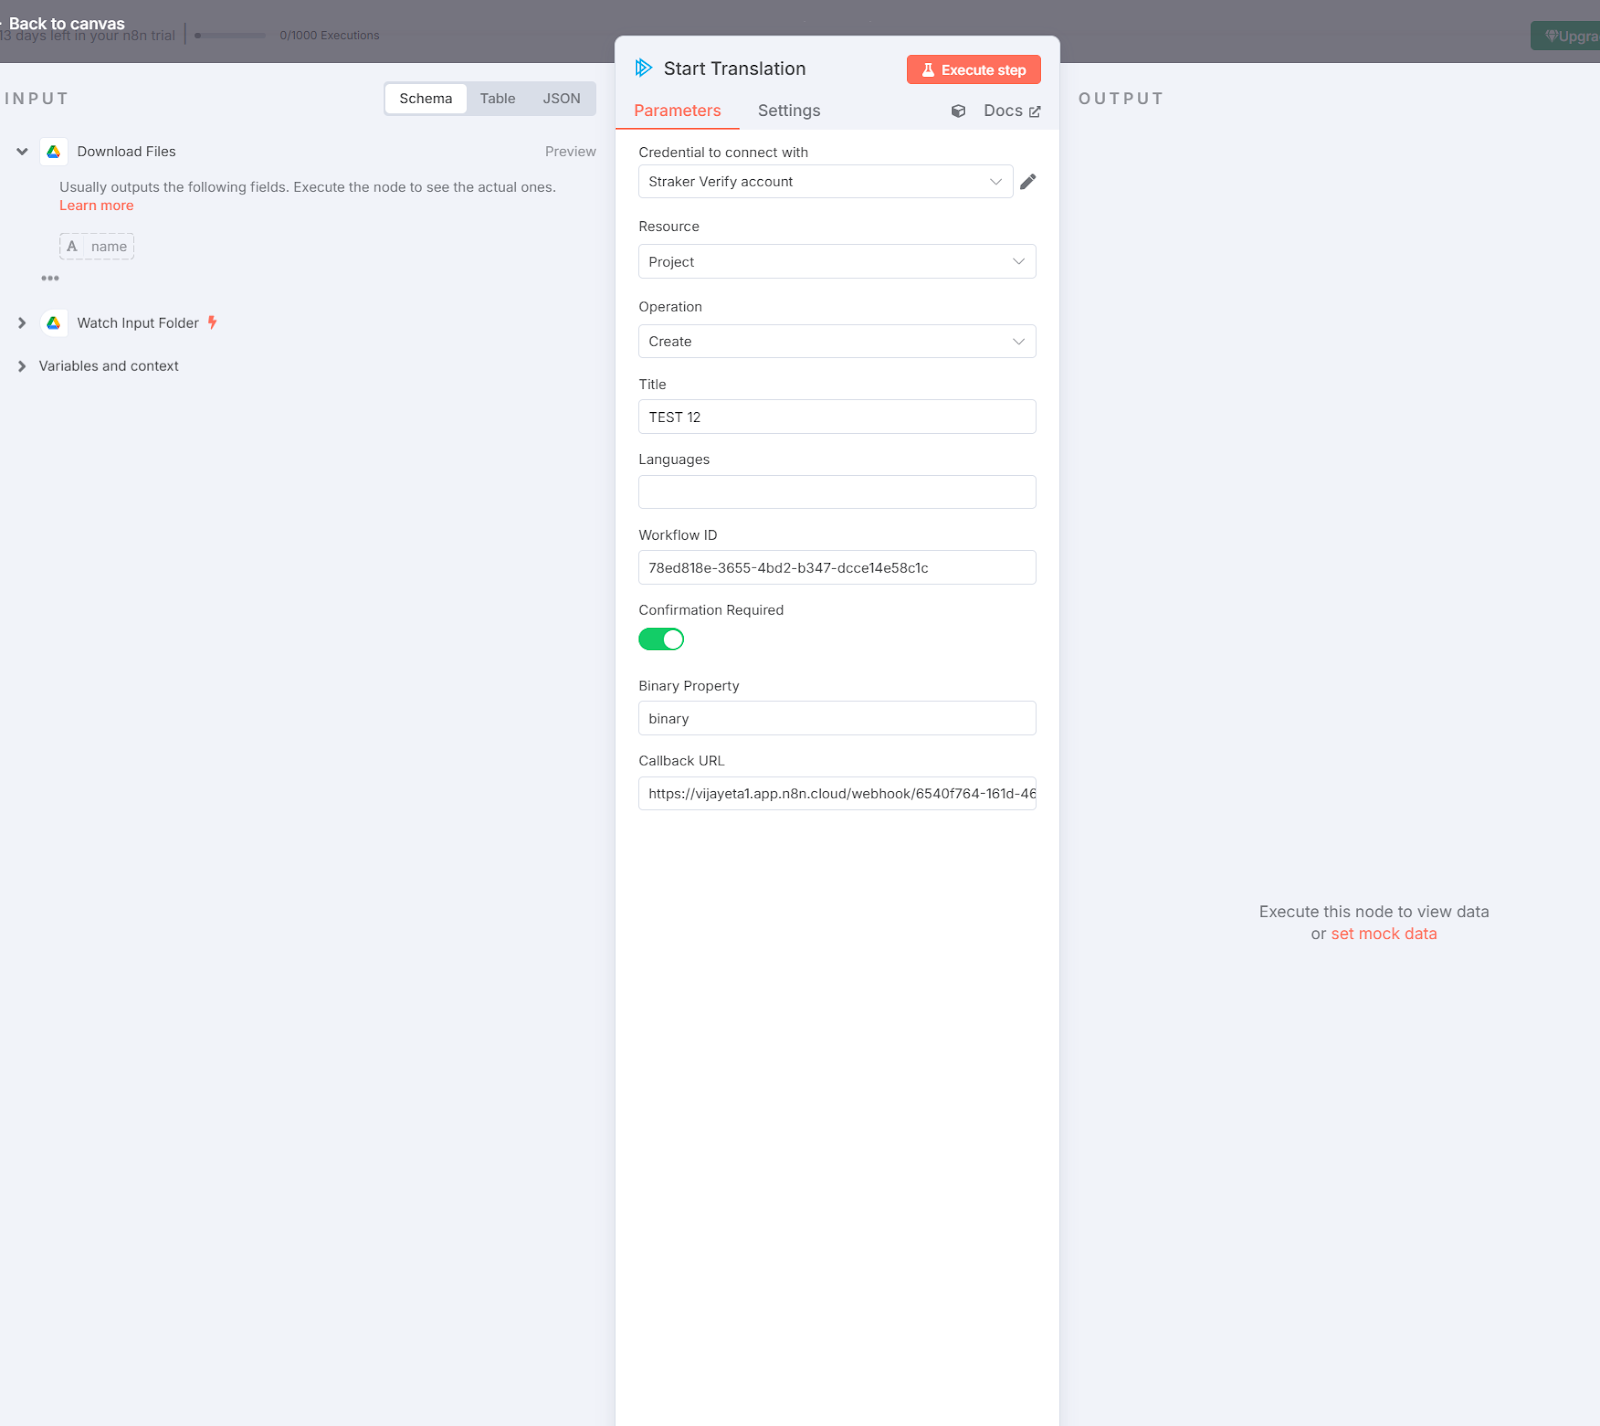Click the cube icon beside Docs
This screenshot has width=1600, height=1426.
(958, 111)
